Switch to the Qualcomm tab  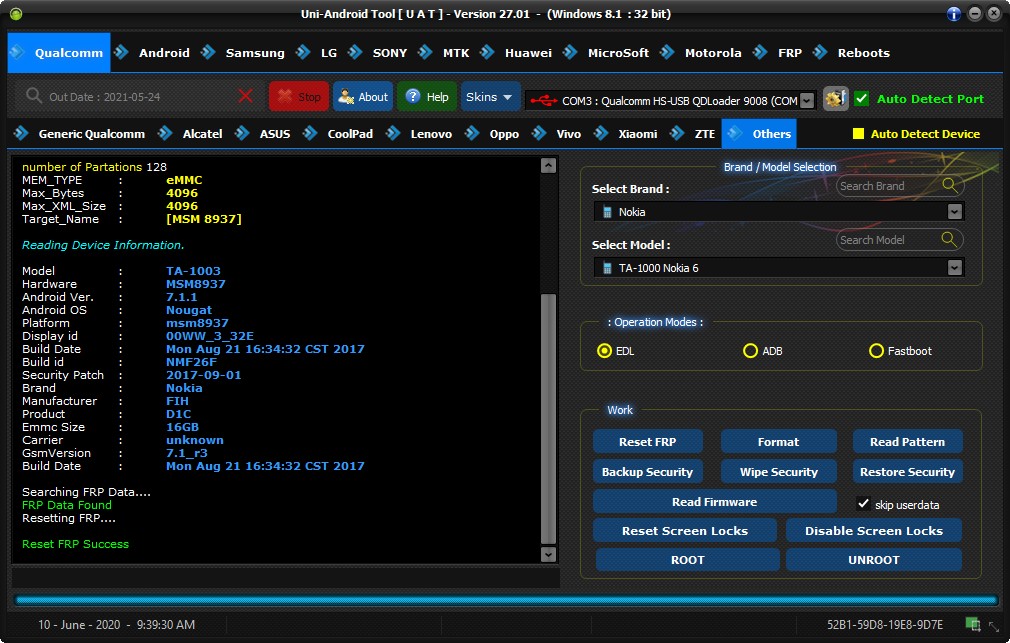click(59, 53)
